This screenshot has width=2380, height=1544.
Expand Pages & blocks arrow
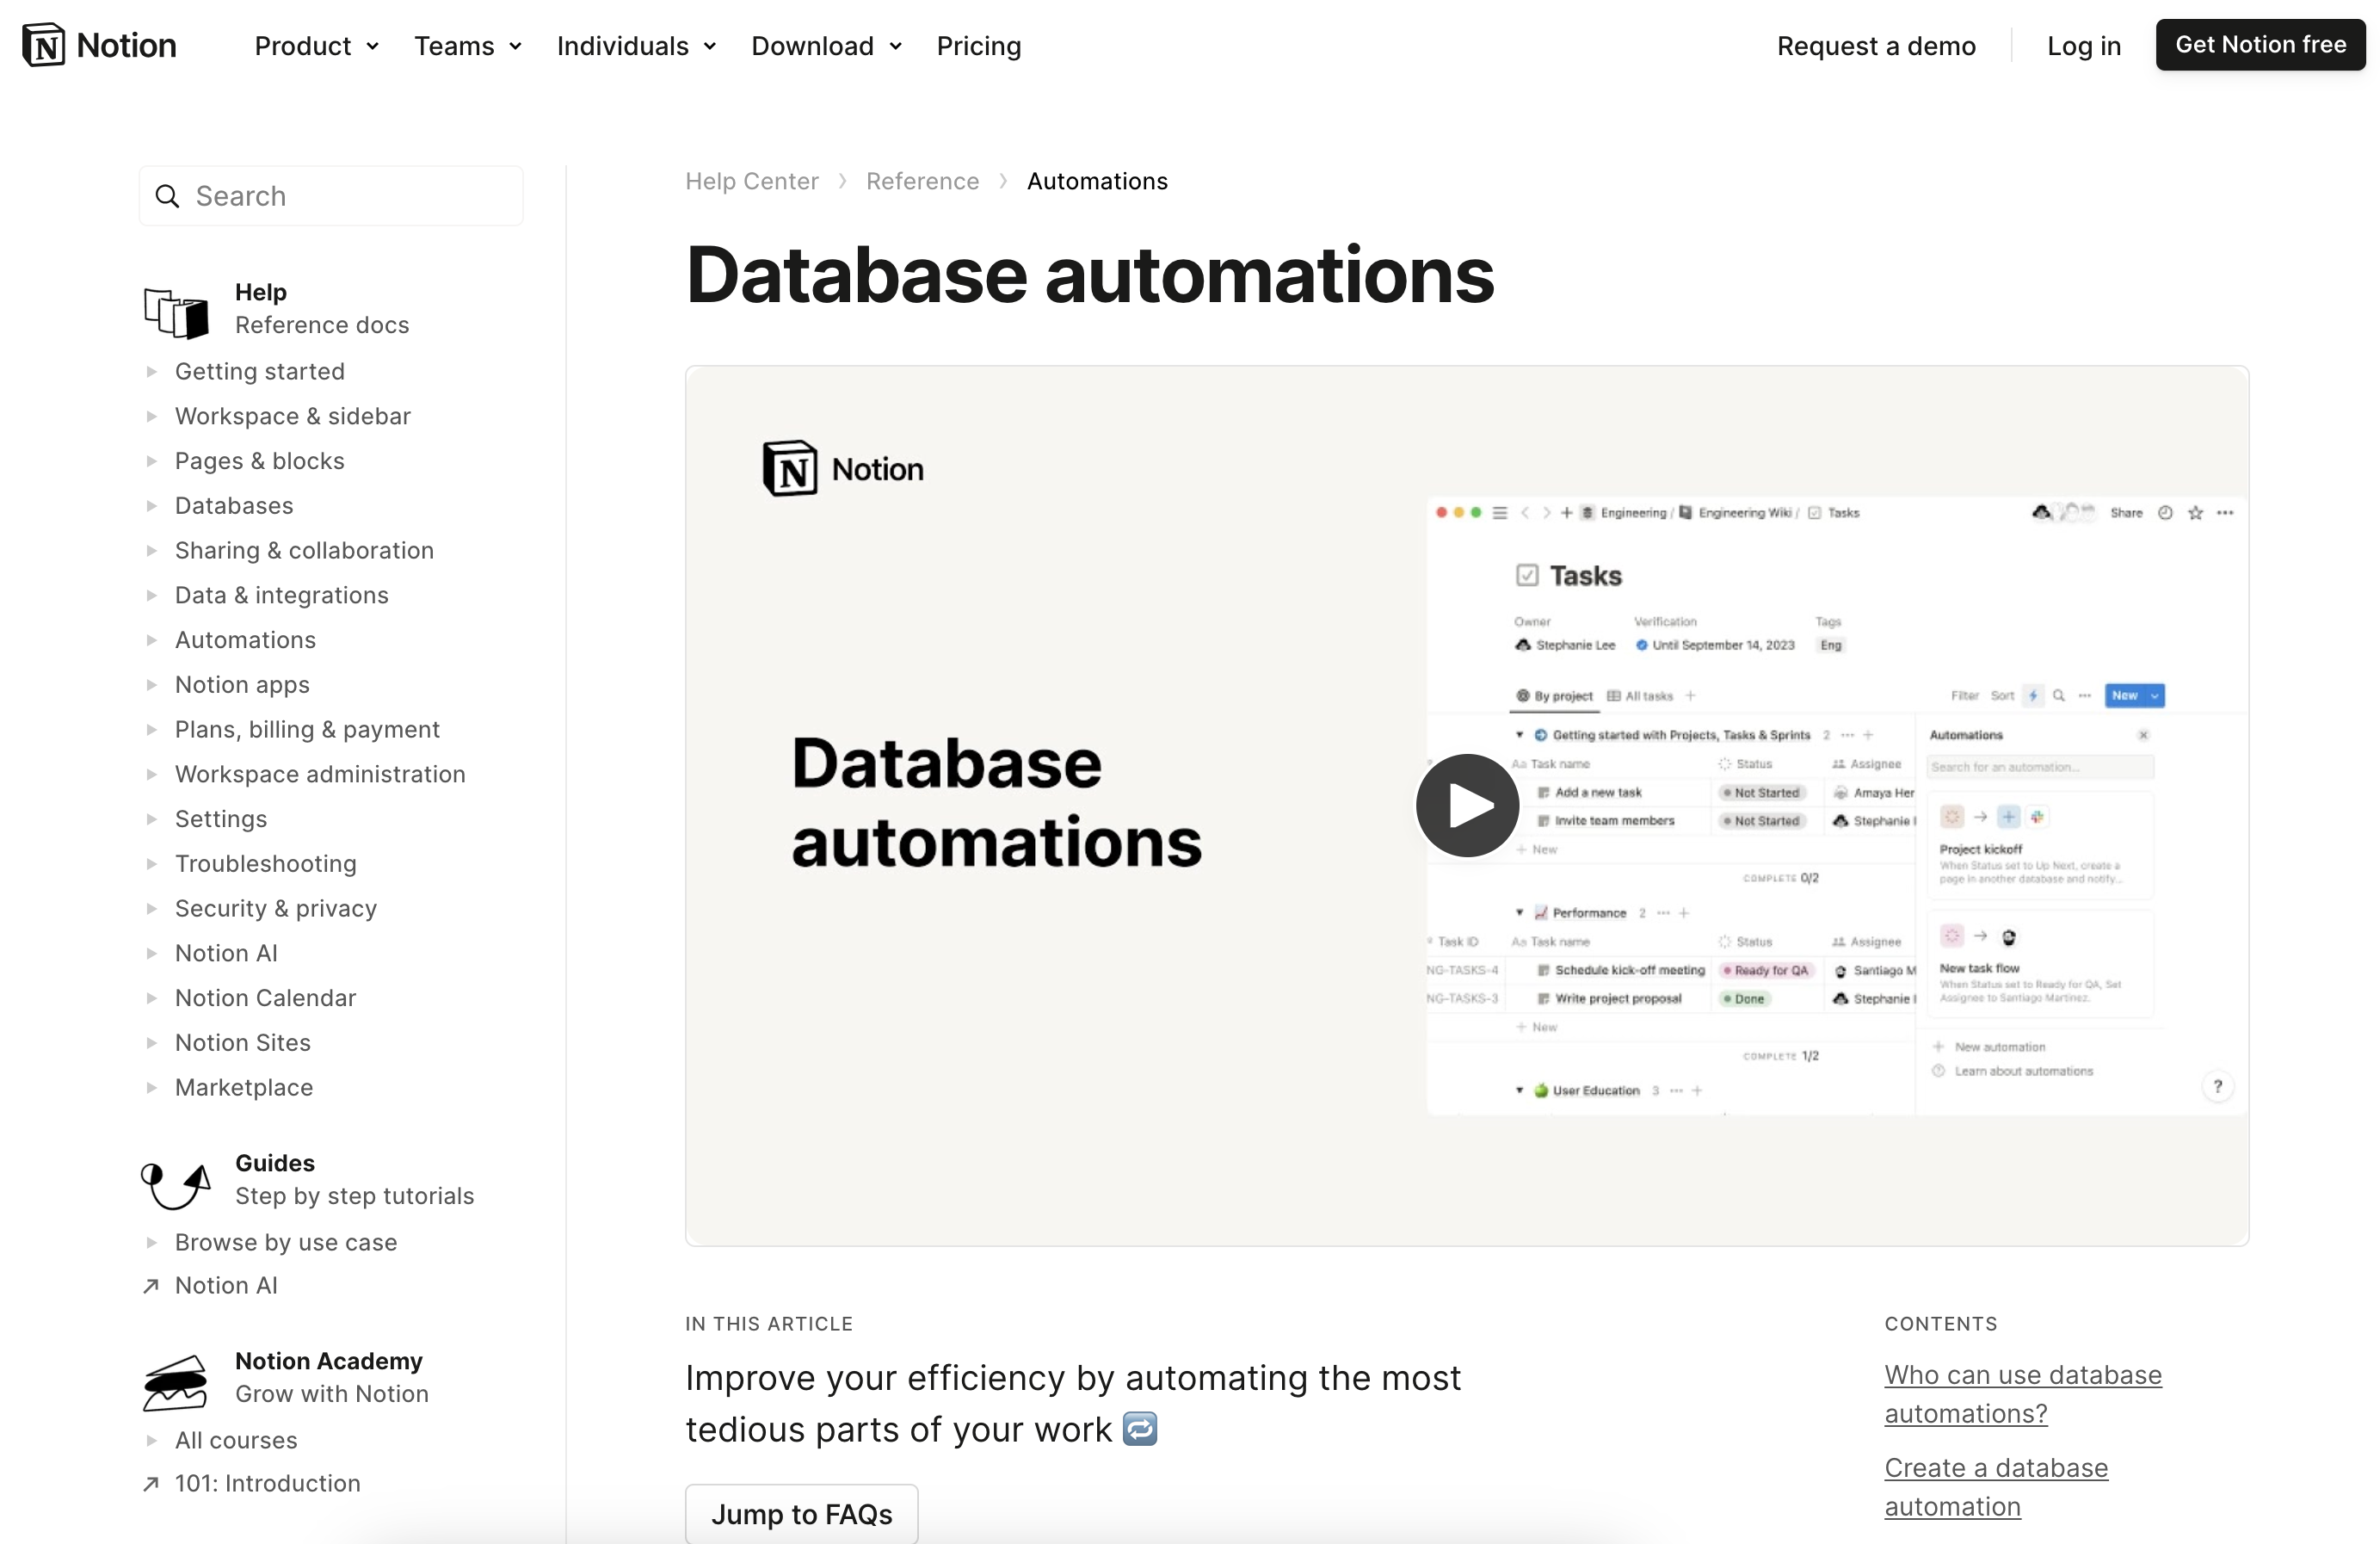click(x=152, y=461)
